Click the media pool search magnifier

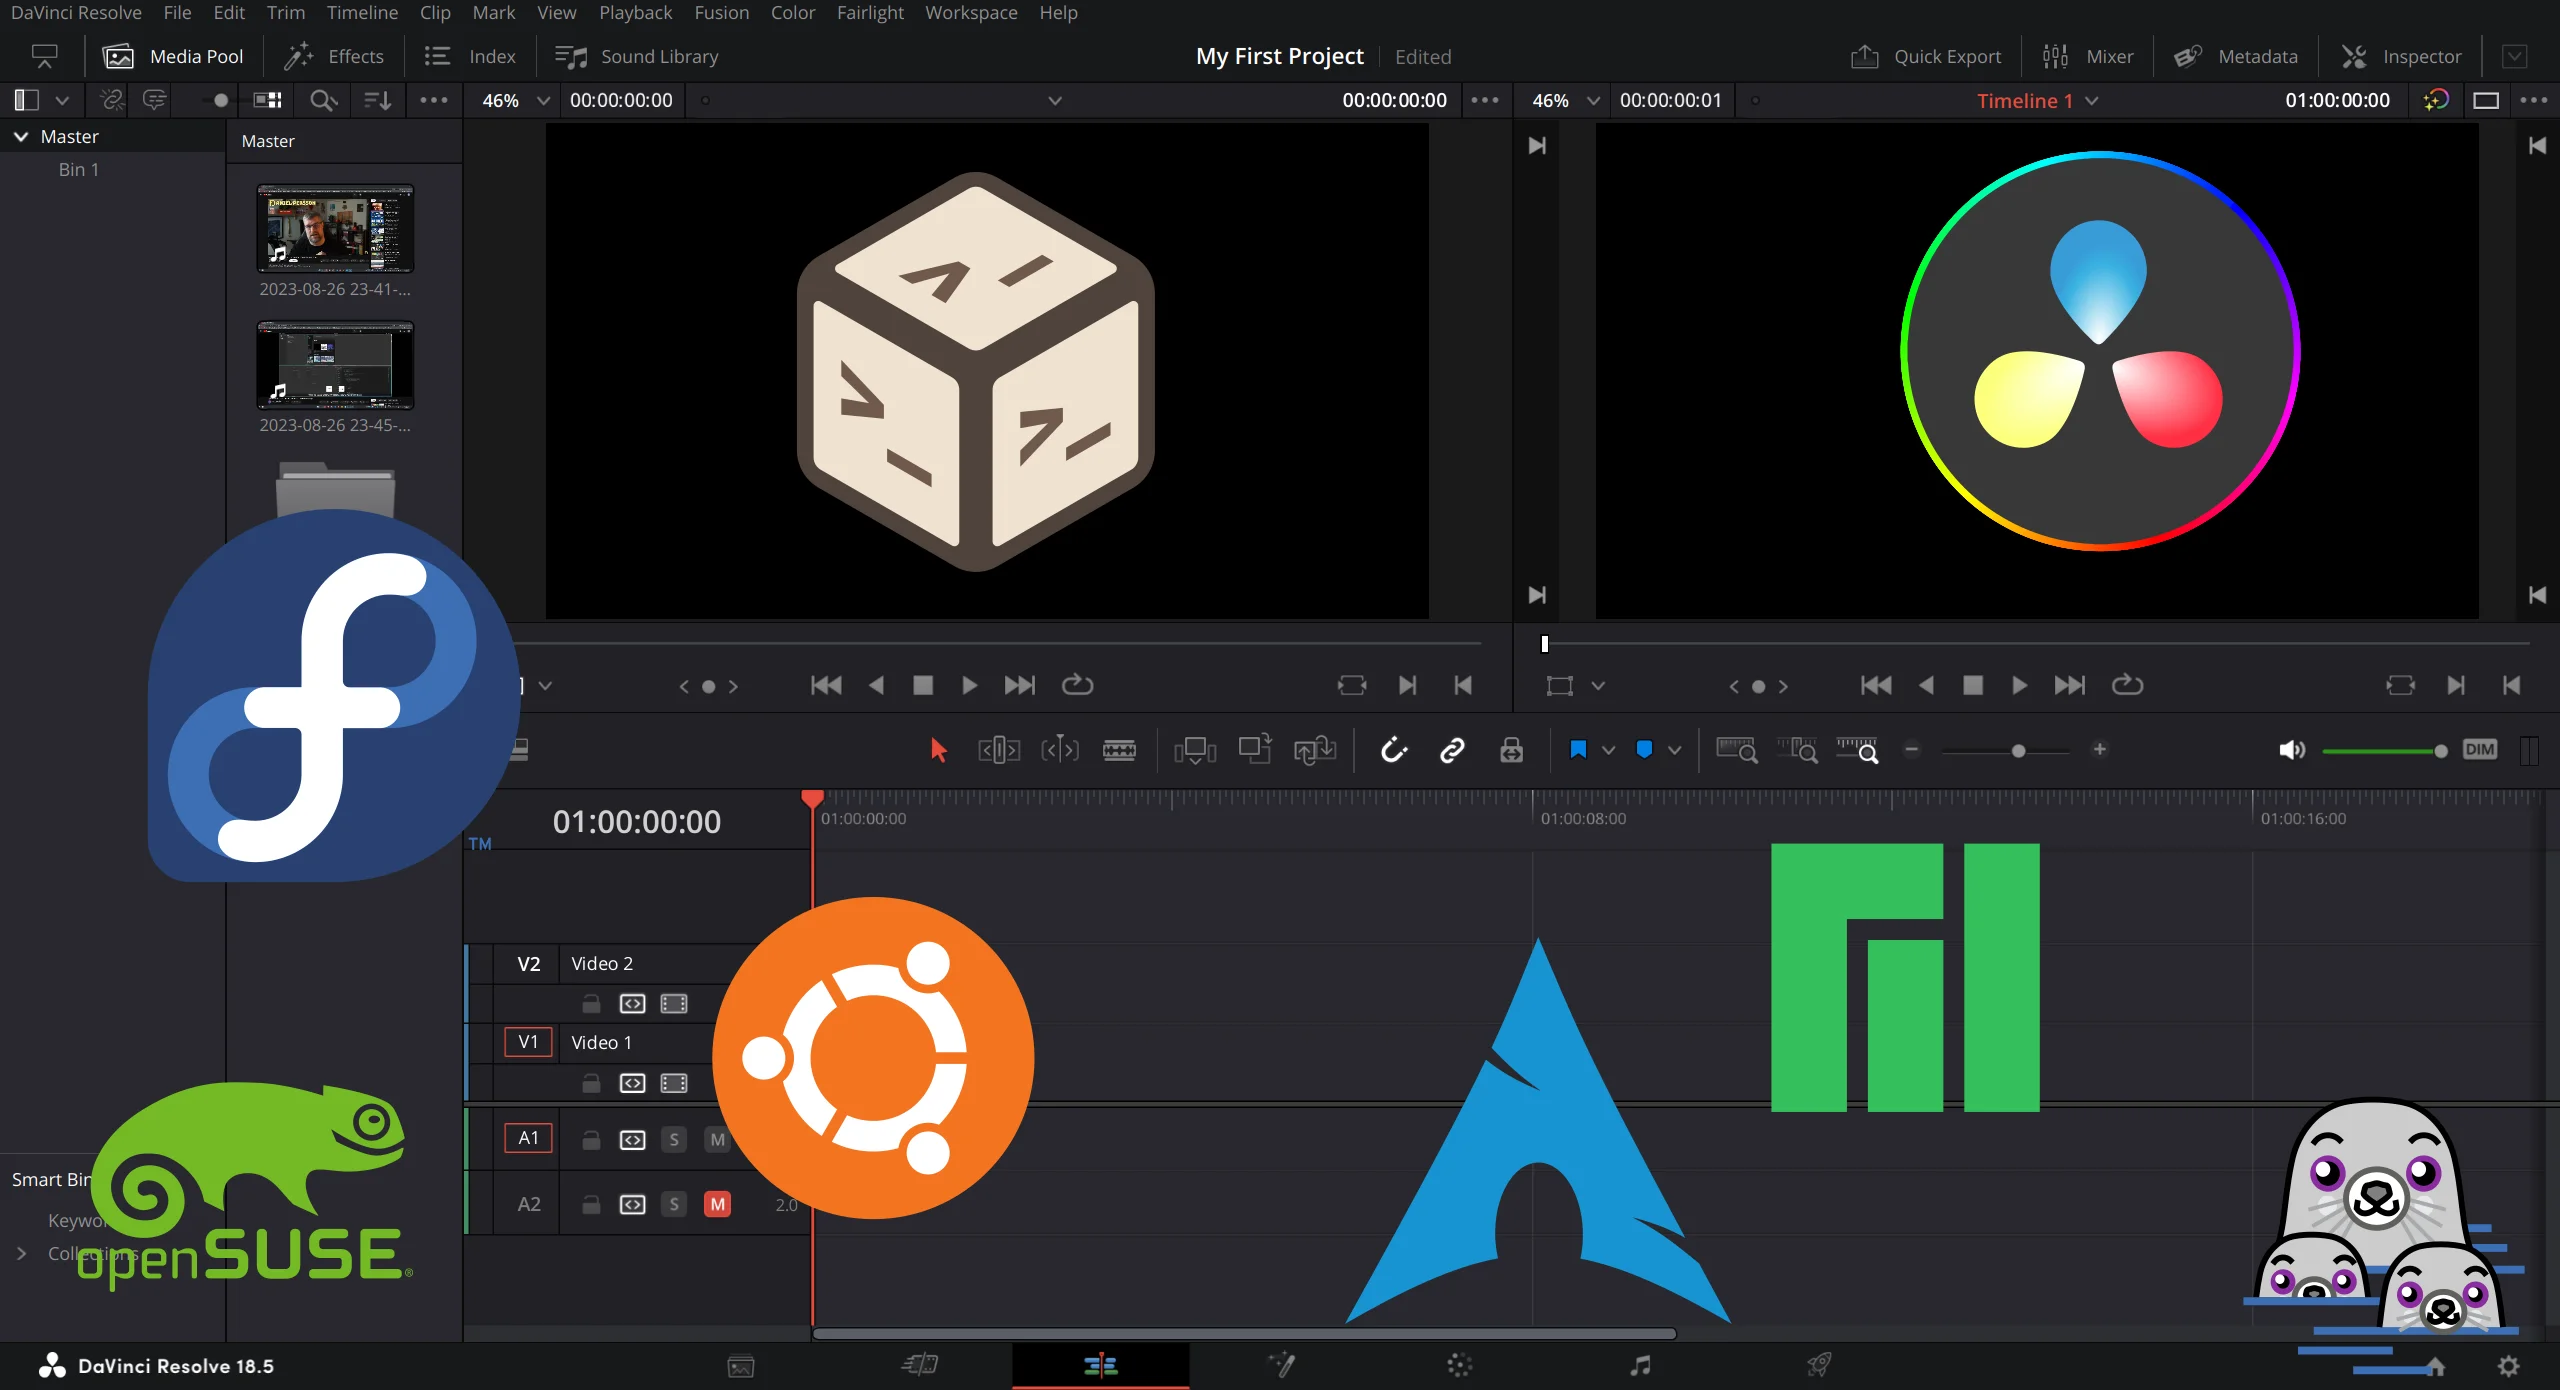tap(322, 100)
